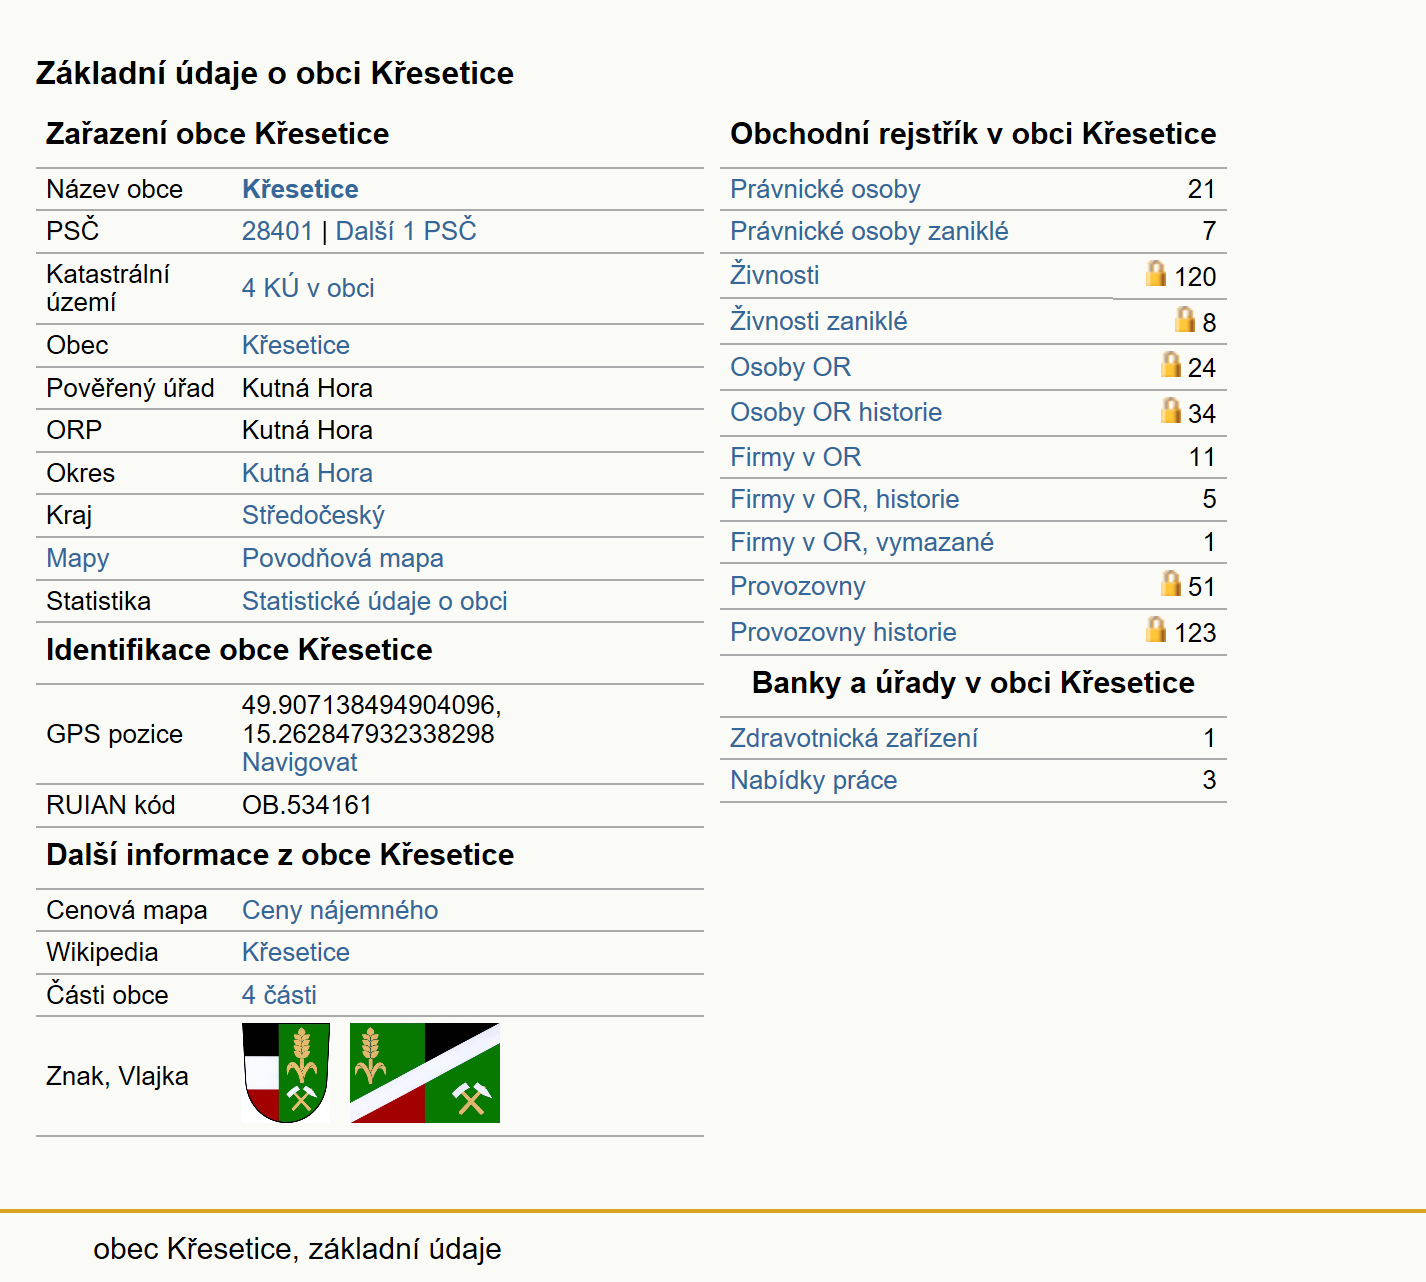Image resolution: width=1426 pixels, height=1282 pixels.
Task: Click count 21 for Právnické osoby
Action: pos(1202,189)
